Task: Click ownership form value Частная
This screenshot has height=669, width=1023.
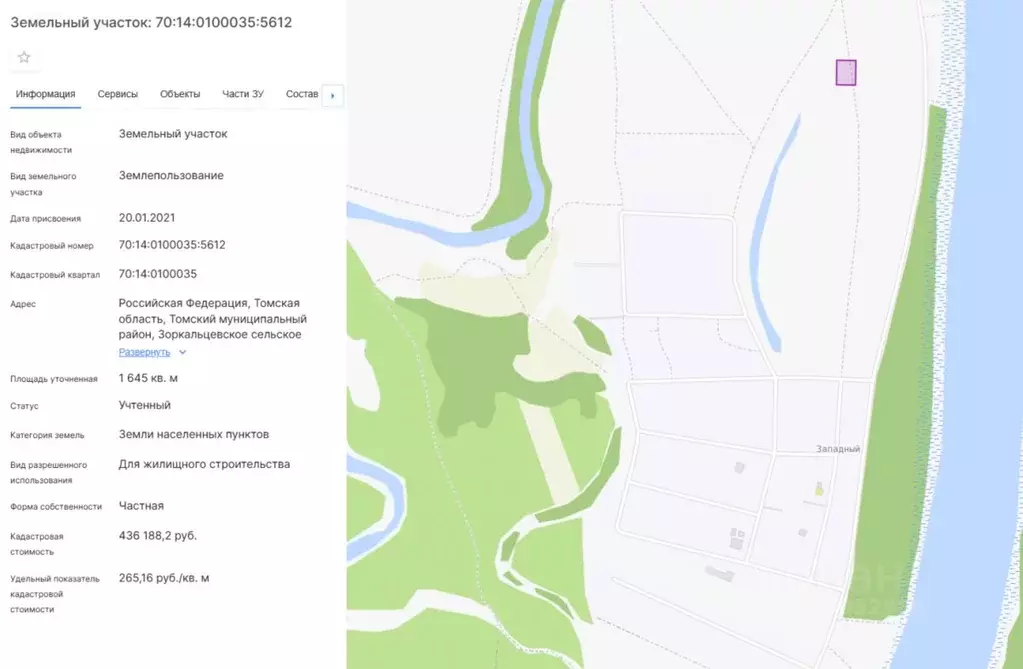Action: tap(141, 506)
